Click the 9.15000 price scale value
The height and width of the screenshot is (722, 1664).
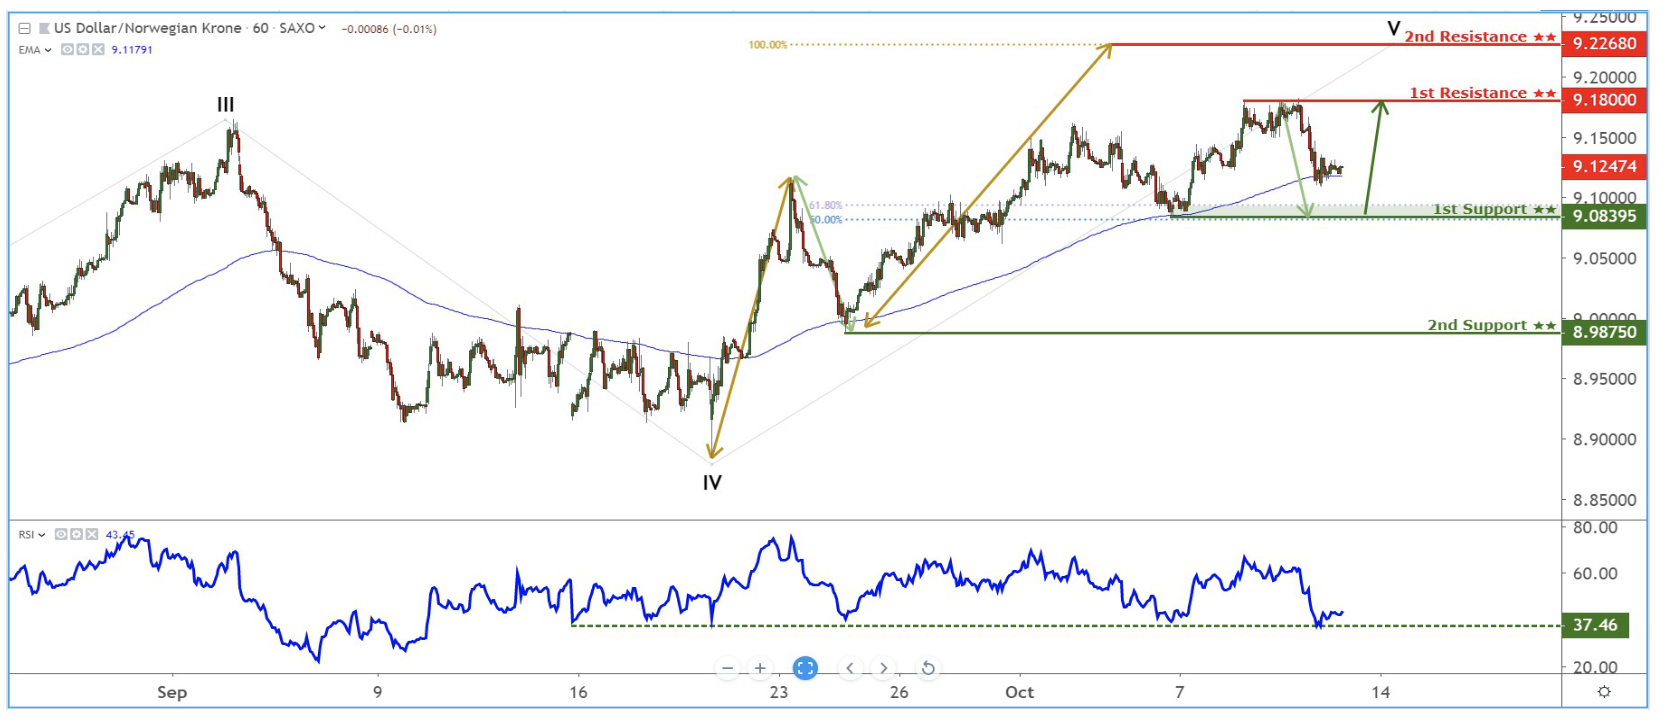click(x=1604, y=138)
